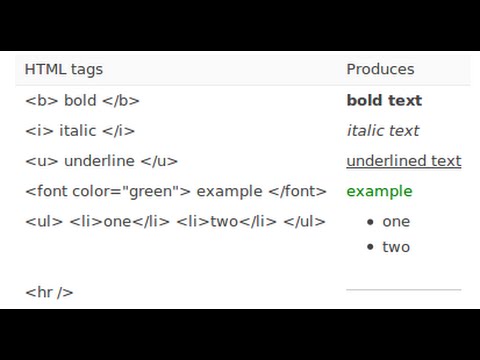Select the <ul> <li> list tag example

pyautogui.click(x=175, y=221)
